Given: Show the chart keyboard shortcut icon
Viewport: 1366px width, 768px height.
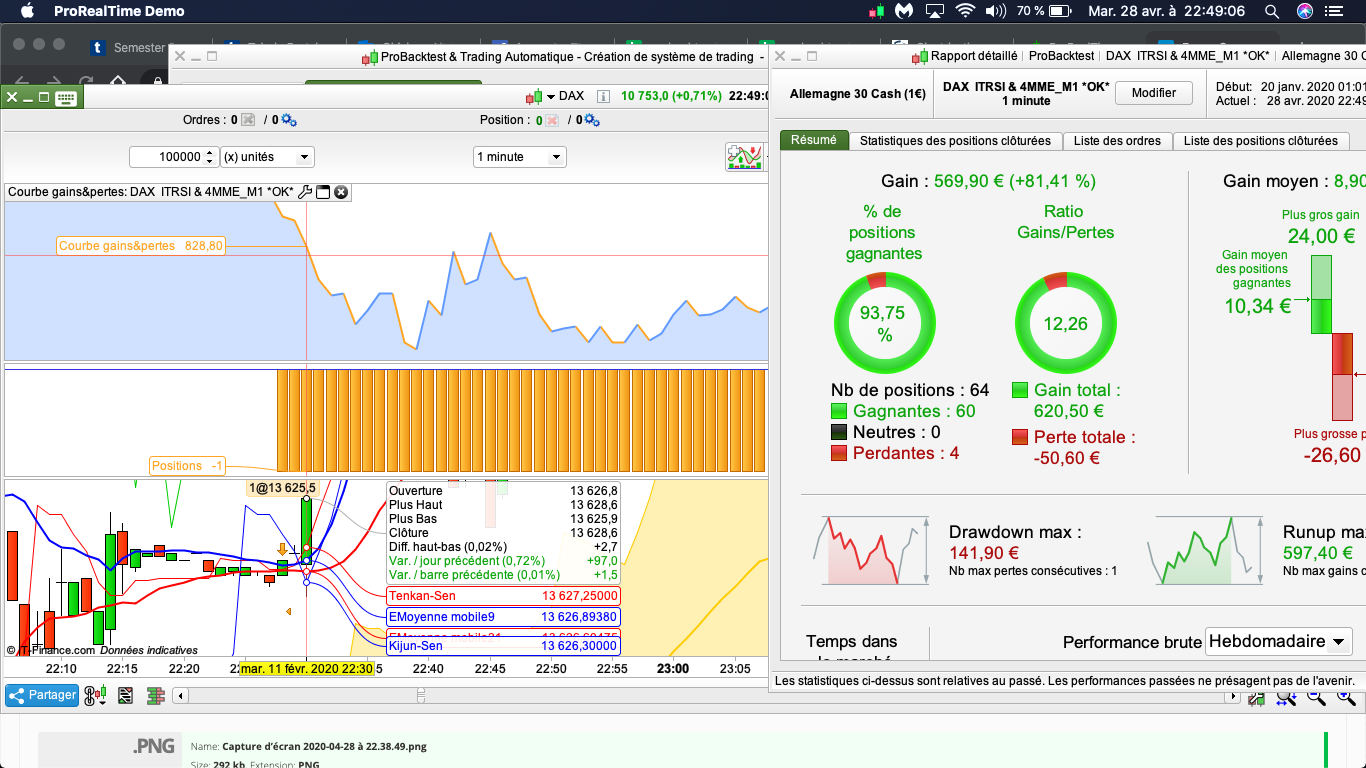Looking at the screenshot, I should [66, 97].
